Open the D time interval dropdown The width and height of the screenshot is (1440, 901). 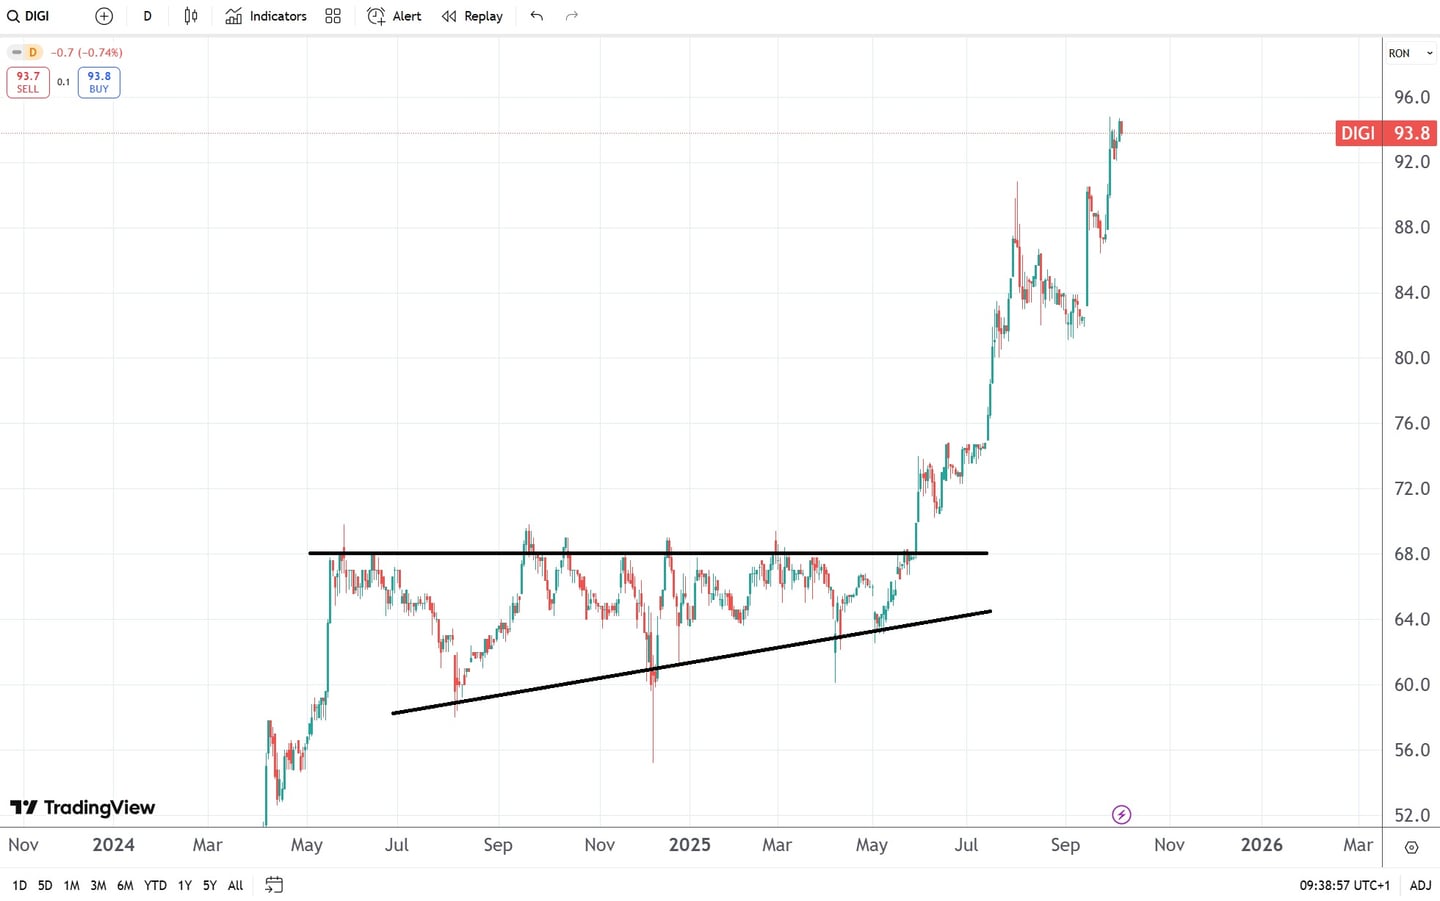pyautogui.click(x=147, y=16)
